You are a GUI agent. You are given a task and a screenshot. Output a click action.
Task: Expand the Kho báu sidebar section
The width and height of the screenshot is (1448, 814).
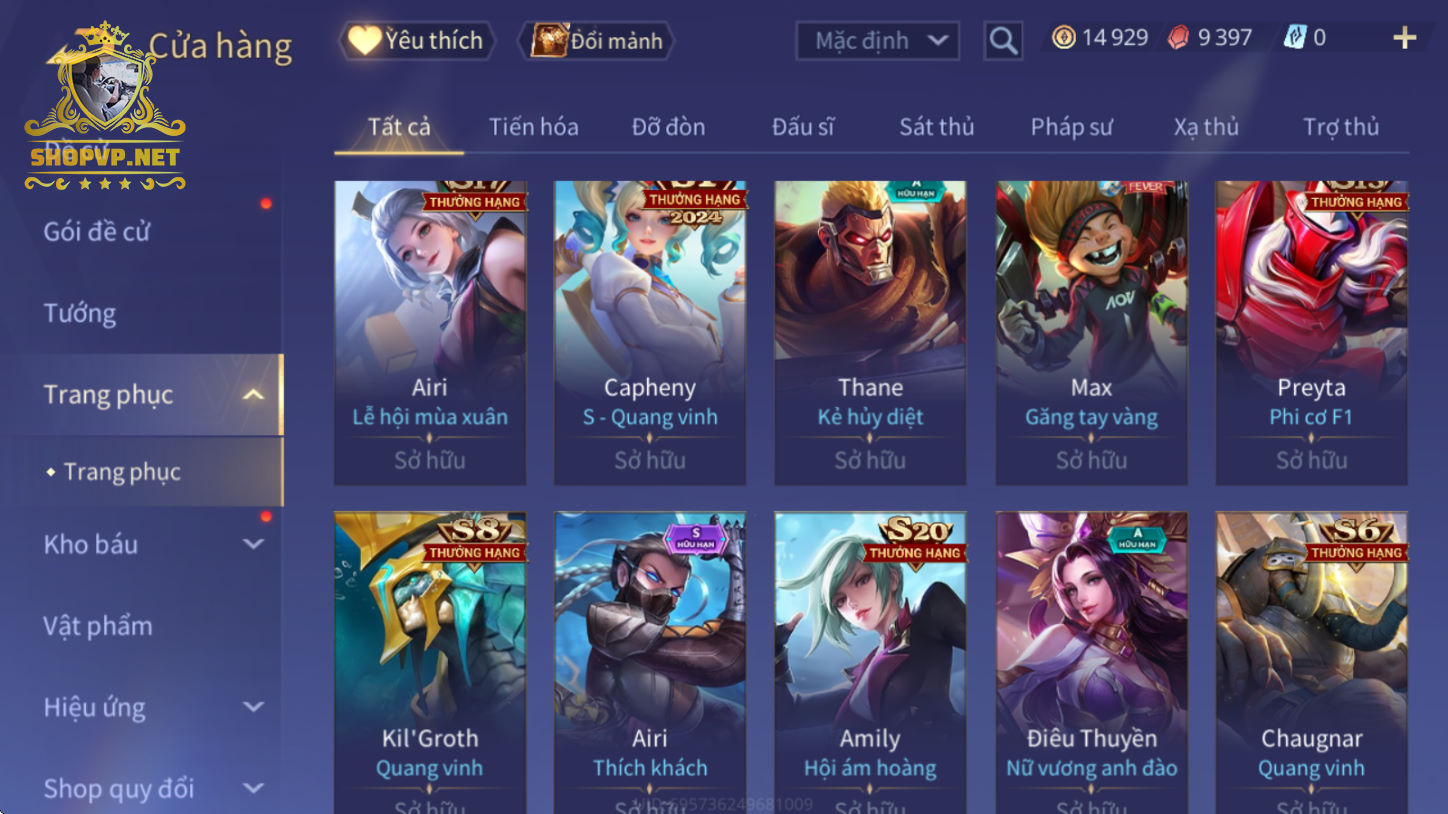coord(254,544)
